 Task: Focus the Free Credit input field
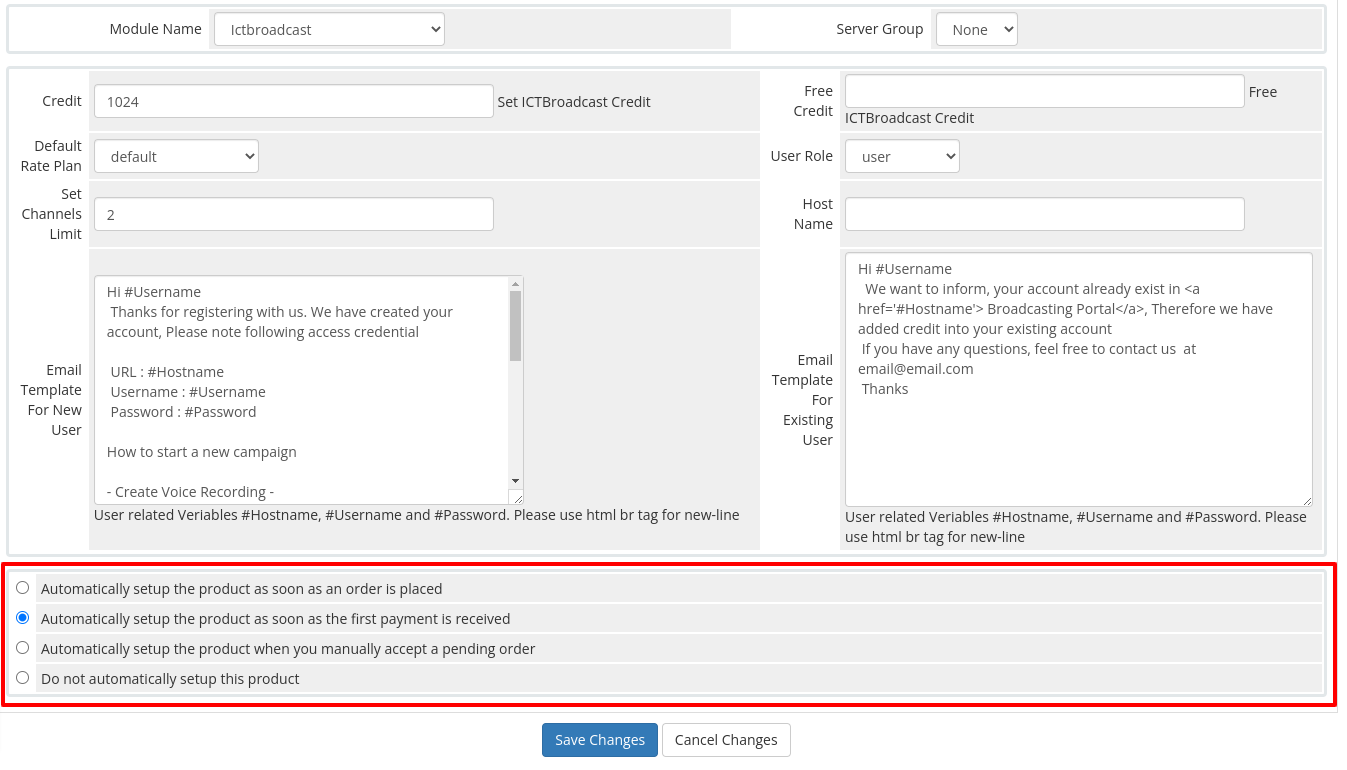[1045, 91]
